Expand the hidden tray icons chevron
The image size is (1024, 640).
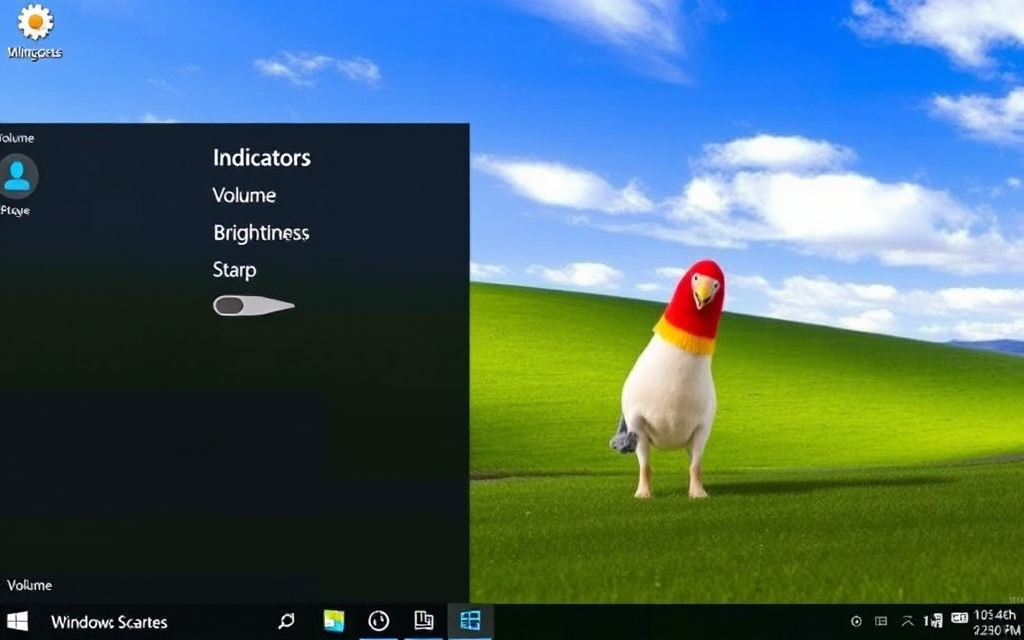pos(907,621)
